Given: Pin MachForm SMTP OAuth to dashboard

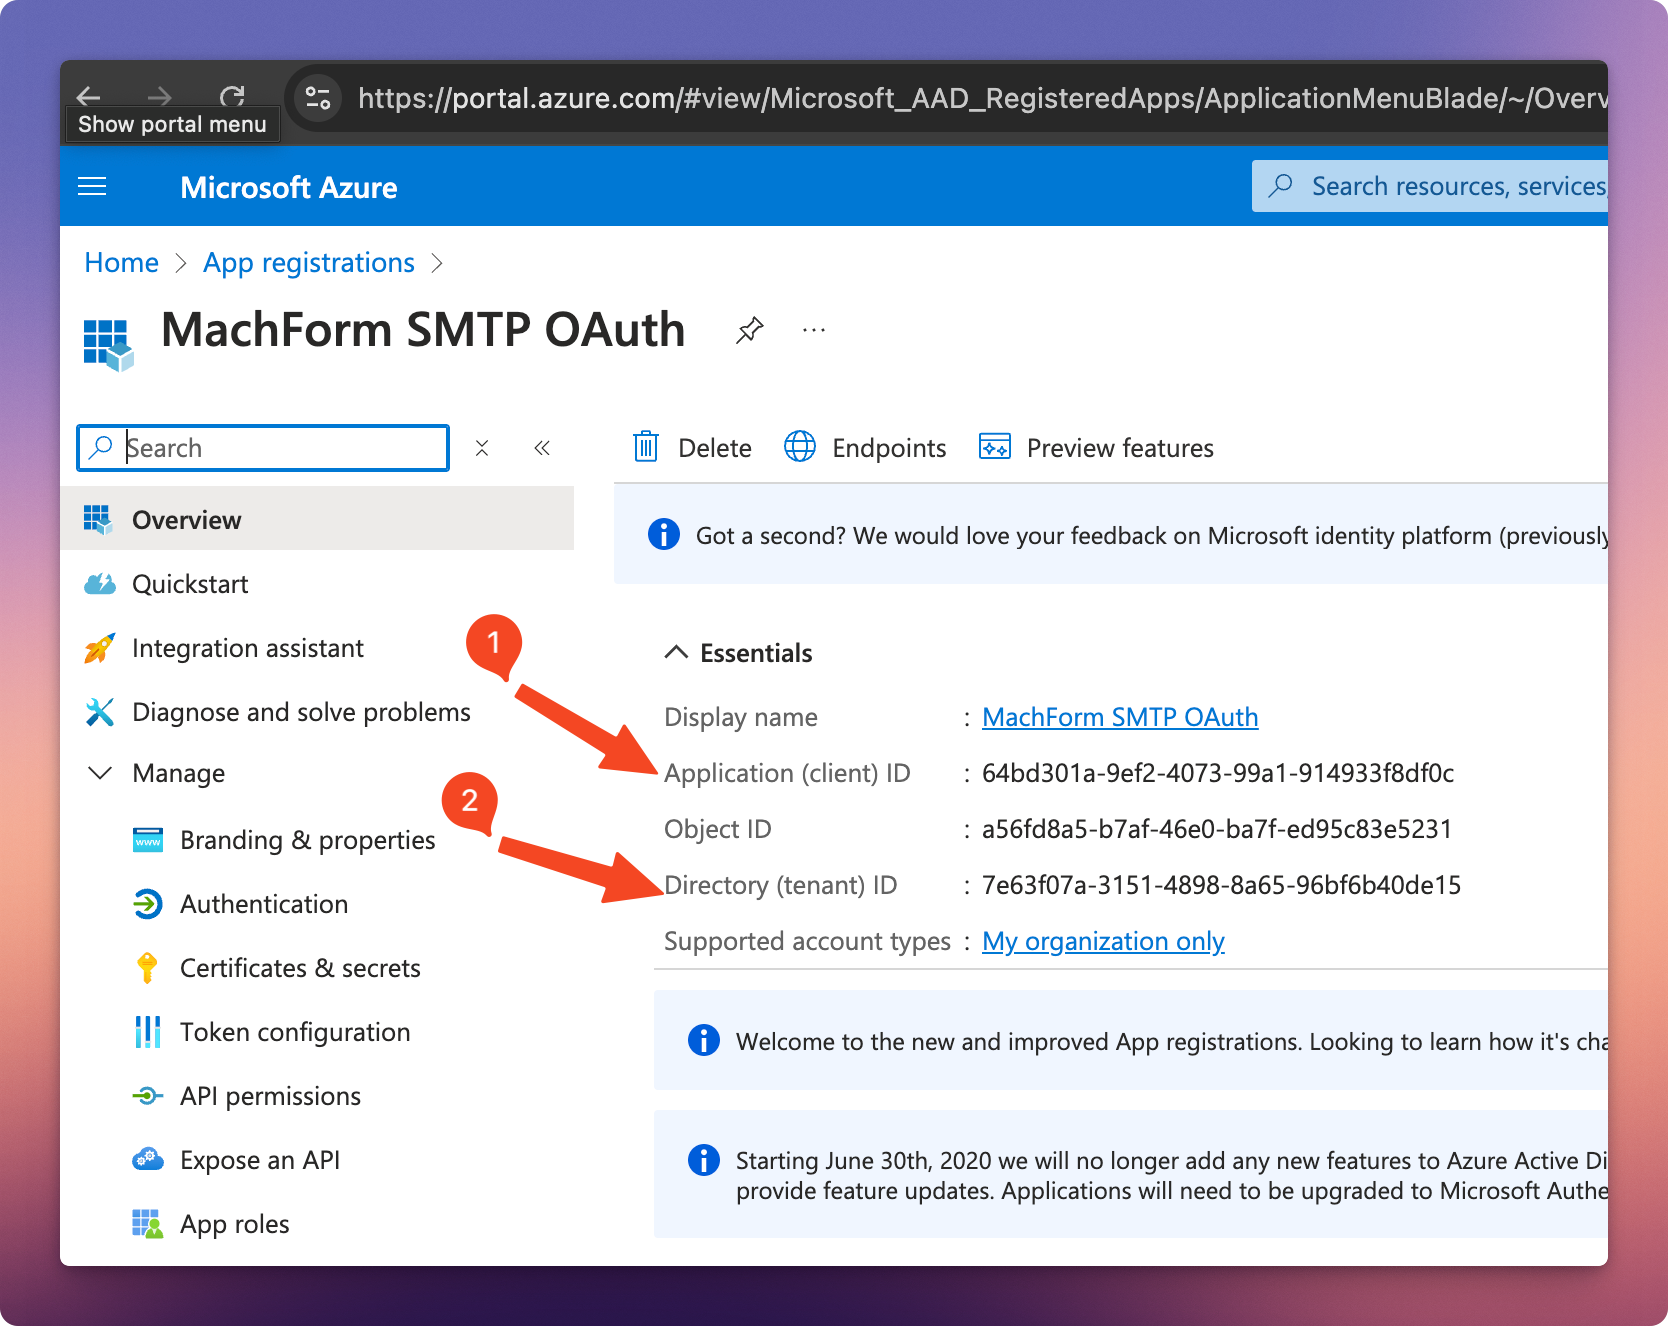Looking at the screenshot, I should coord(750,330).
